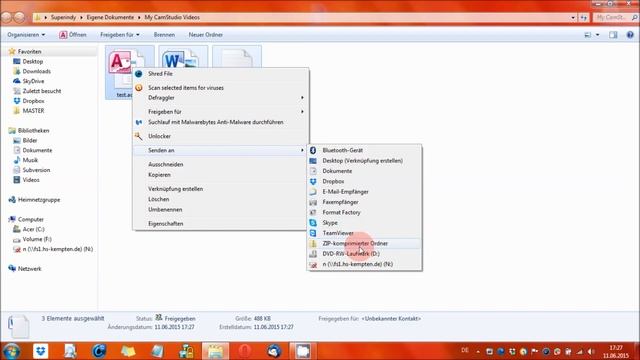Screen dimensions: 640x360
Task: Click the volume icon in system tray
Action: [591, 351]
